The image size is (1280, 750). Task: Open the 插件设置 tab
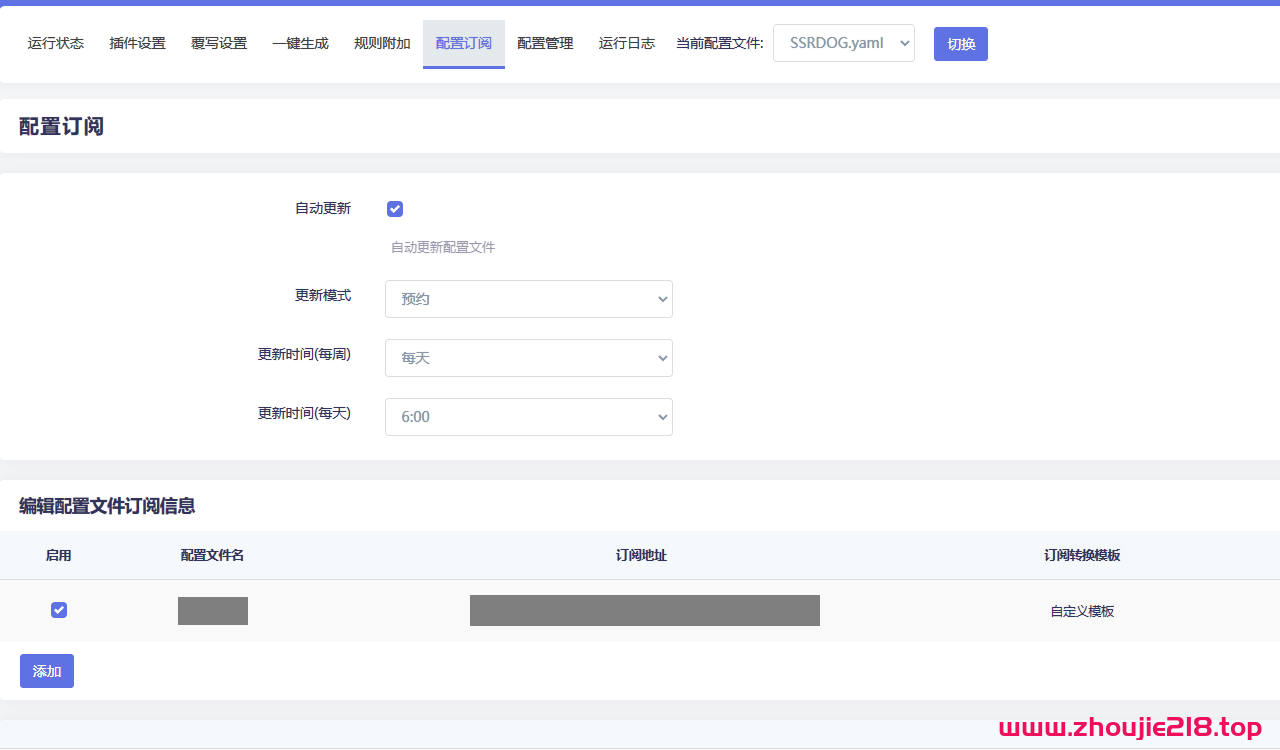point(137,43)
